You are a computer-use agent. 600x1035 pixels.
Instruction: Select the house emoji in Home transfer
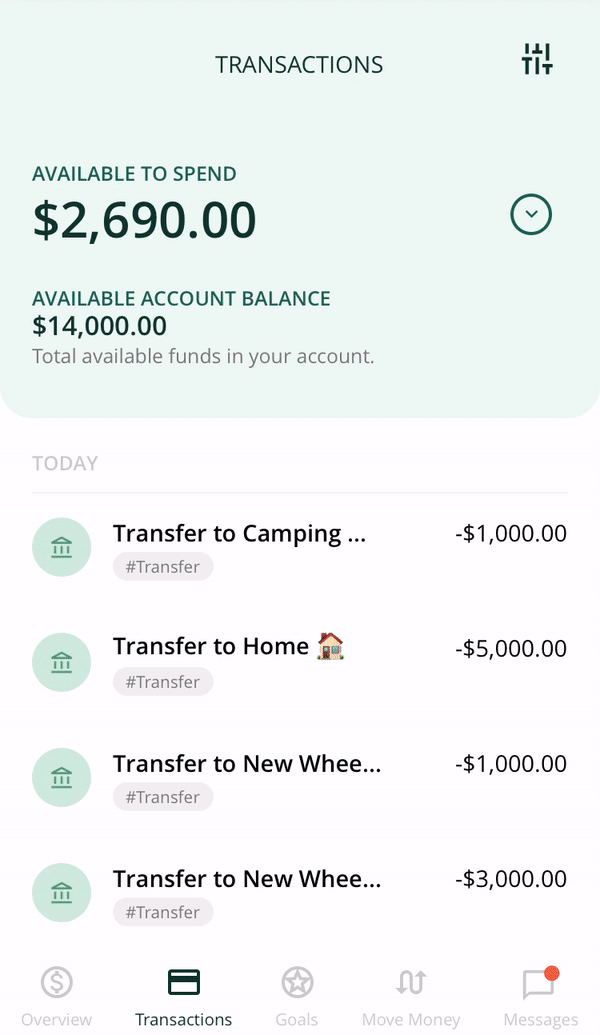tap(330, 646)
